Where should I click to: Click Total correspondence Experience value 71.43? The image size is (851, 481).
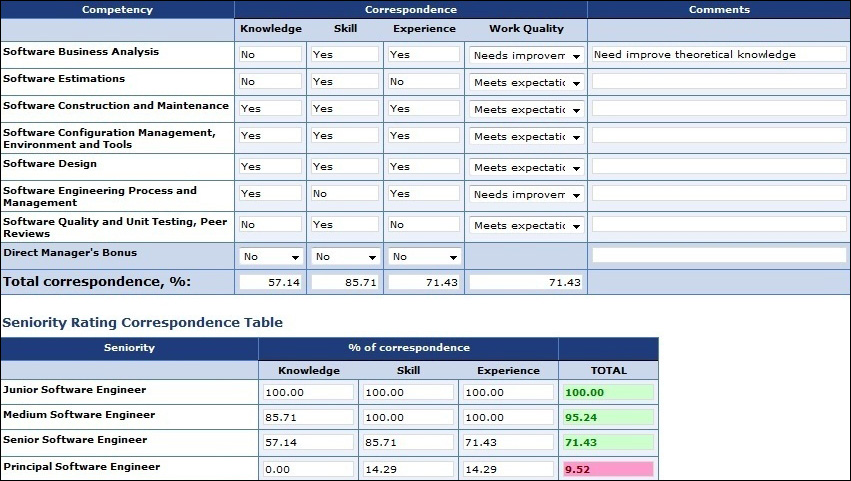click(x=424, y=282)
